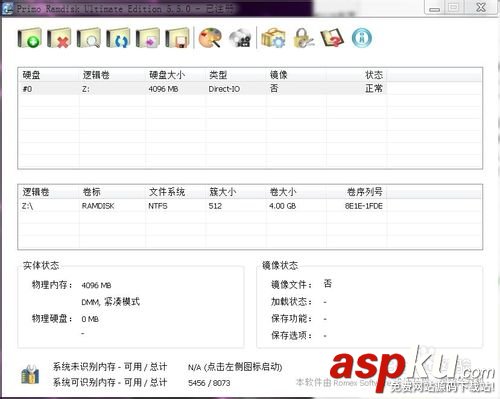Click the NTFS file system cell
Image resolution: width=500 pixels, height=399 pixels.
click(158, 206)
